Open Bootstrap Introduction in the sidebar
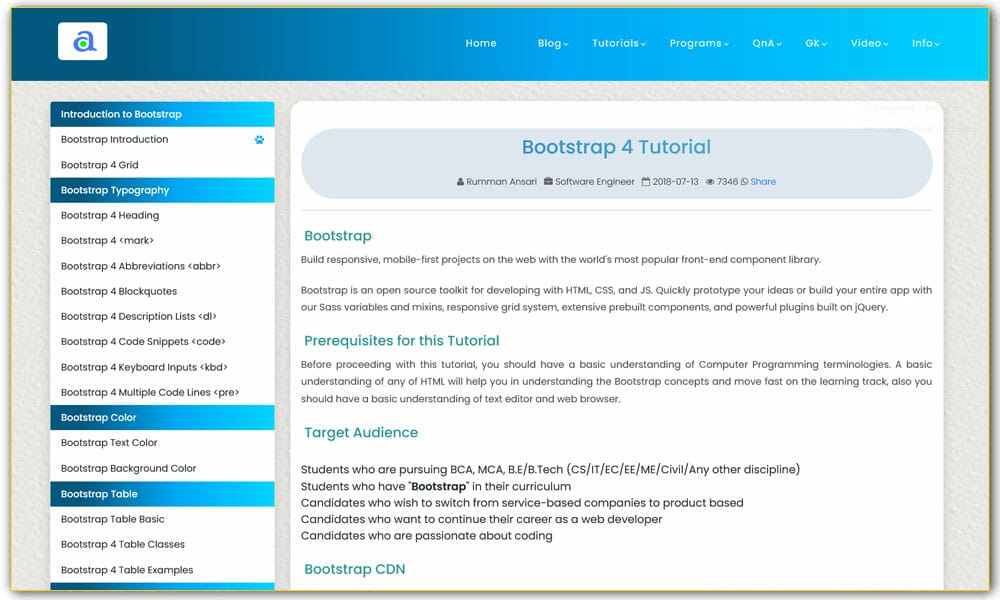1000x600 pixels. pyautogui.click(x=163, y=140)
